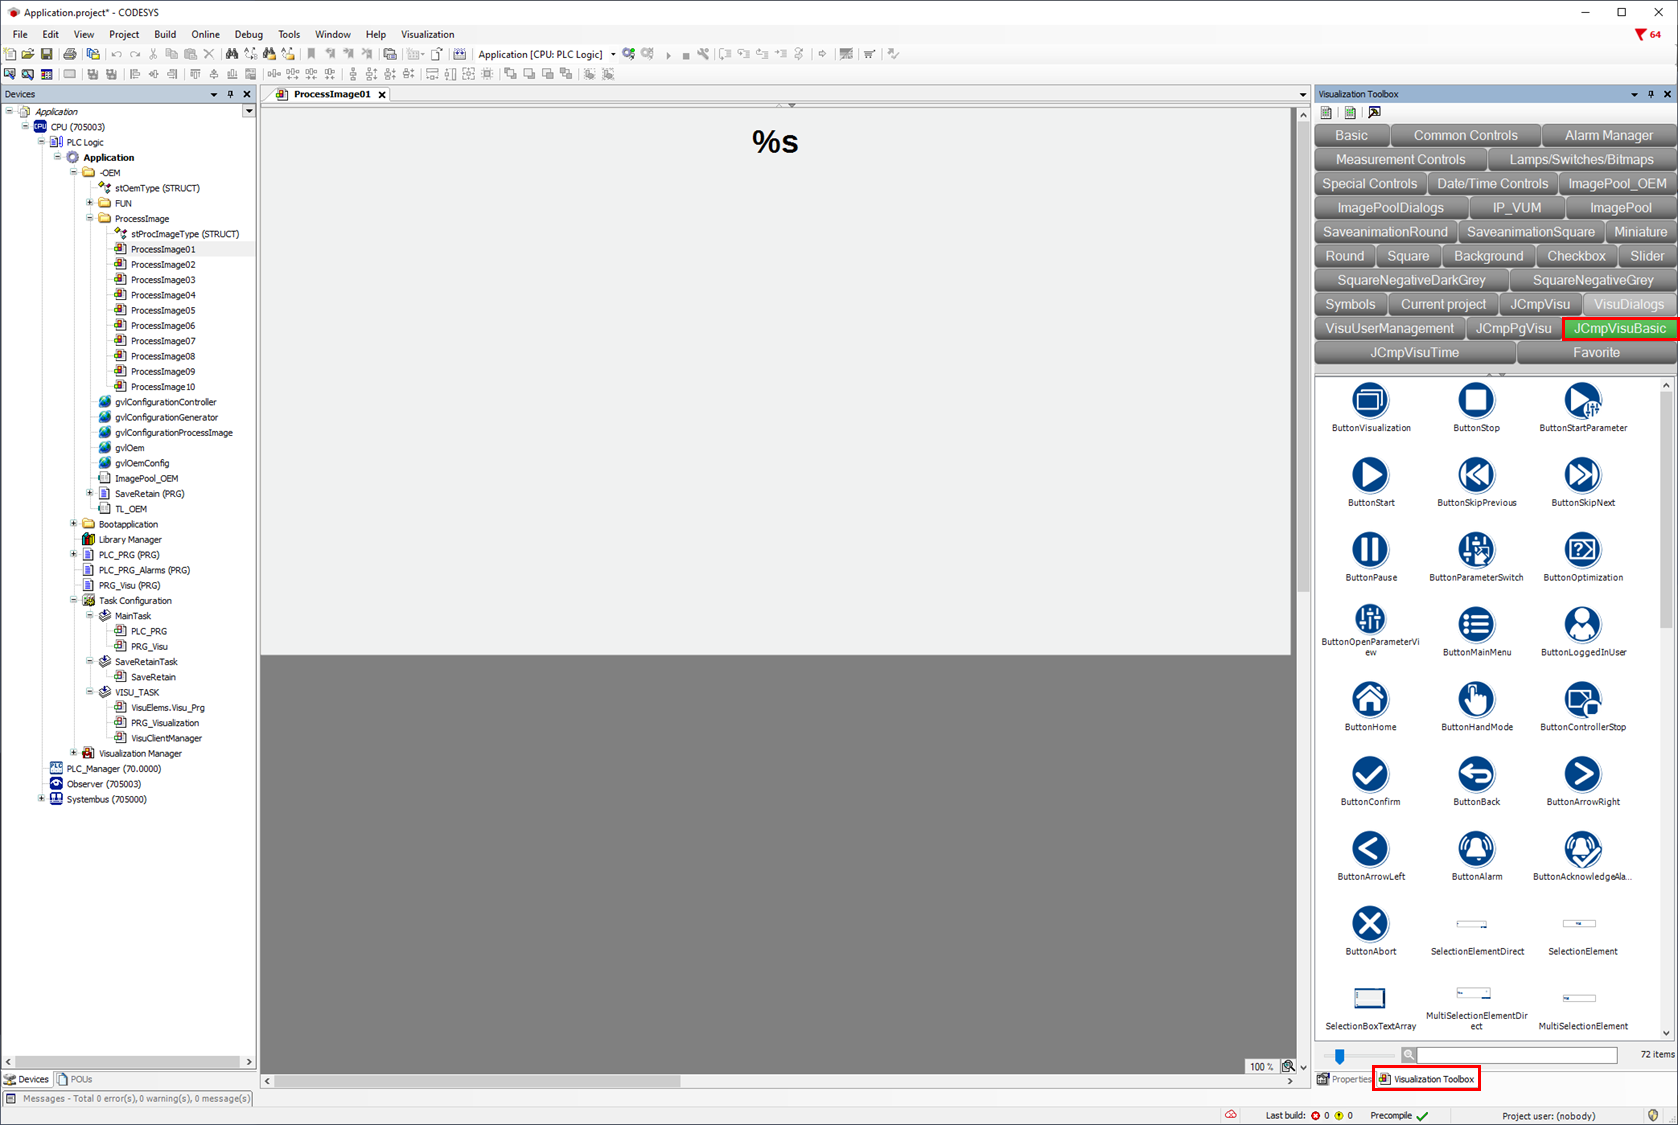Expand the Visualization Manager node
Screen dimensions: 1680x1125
pos(74,753)
